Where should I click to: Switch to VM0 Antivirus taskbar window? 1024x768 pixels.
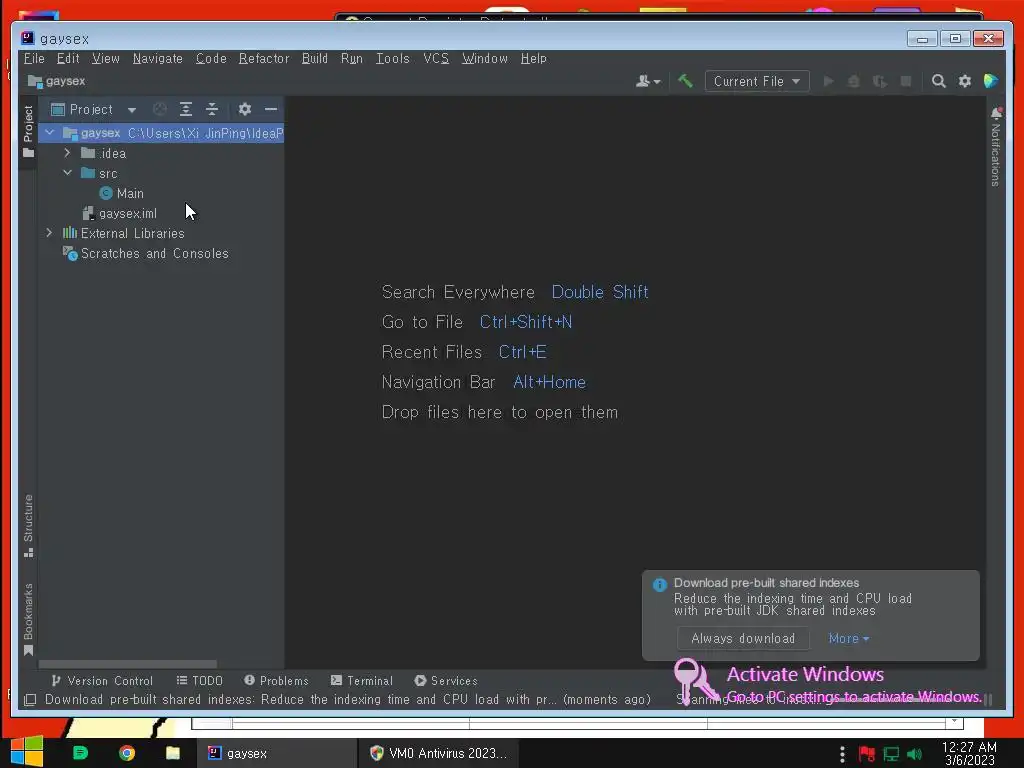point(438,753)
